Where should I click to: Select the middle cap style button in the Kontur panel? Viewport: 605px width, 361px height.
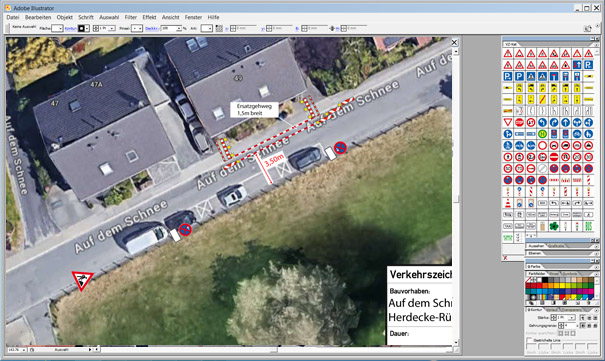589,318
